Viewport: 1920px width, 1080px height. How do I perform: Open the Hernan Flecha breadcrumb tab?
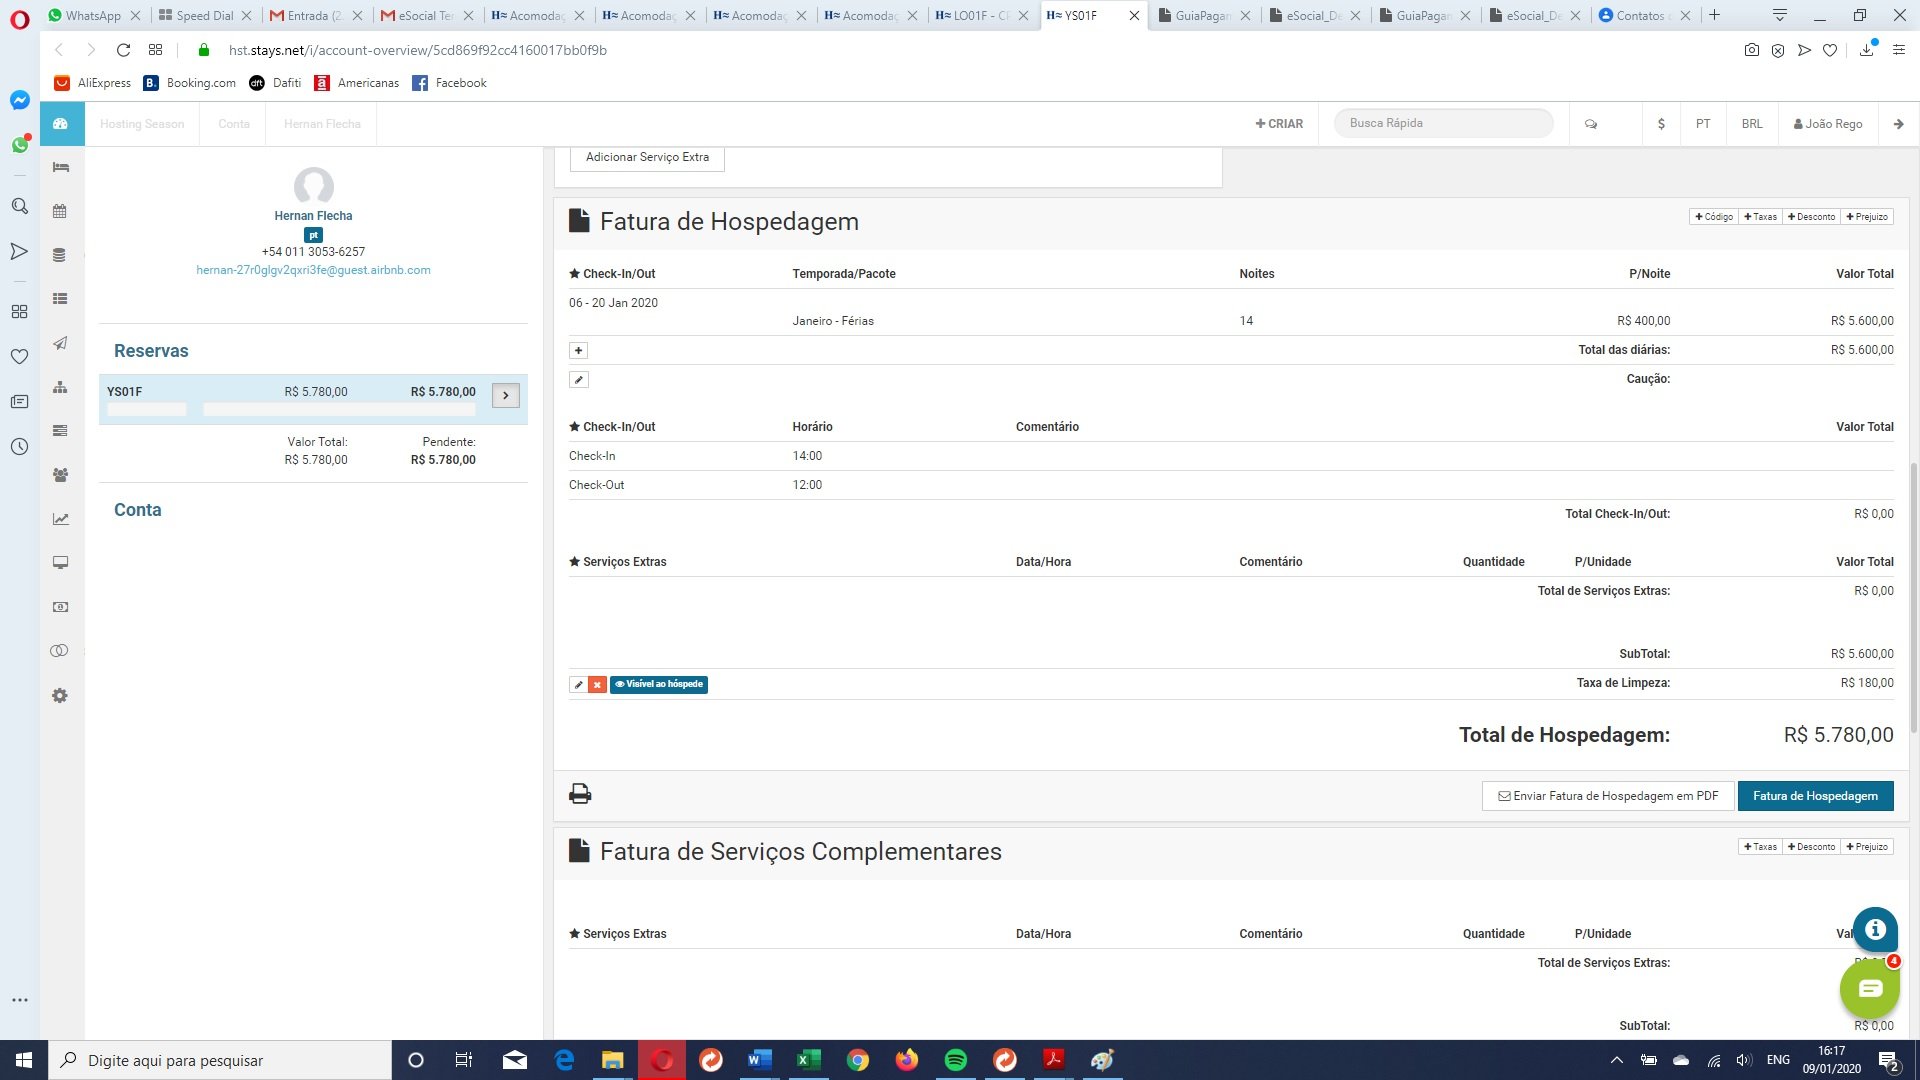322,124
